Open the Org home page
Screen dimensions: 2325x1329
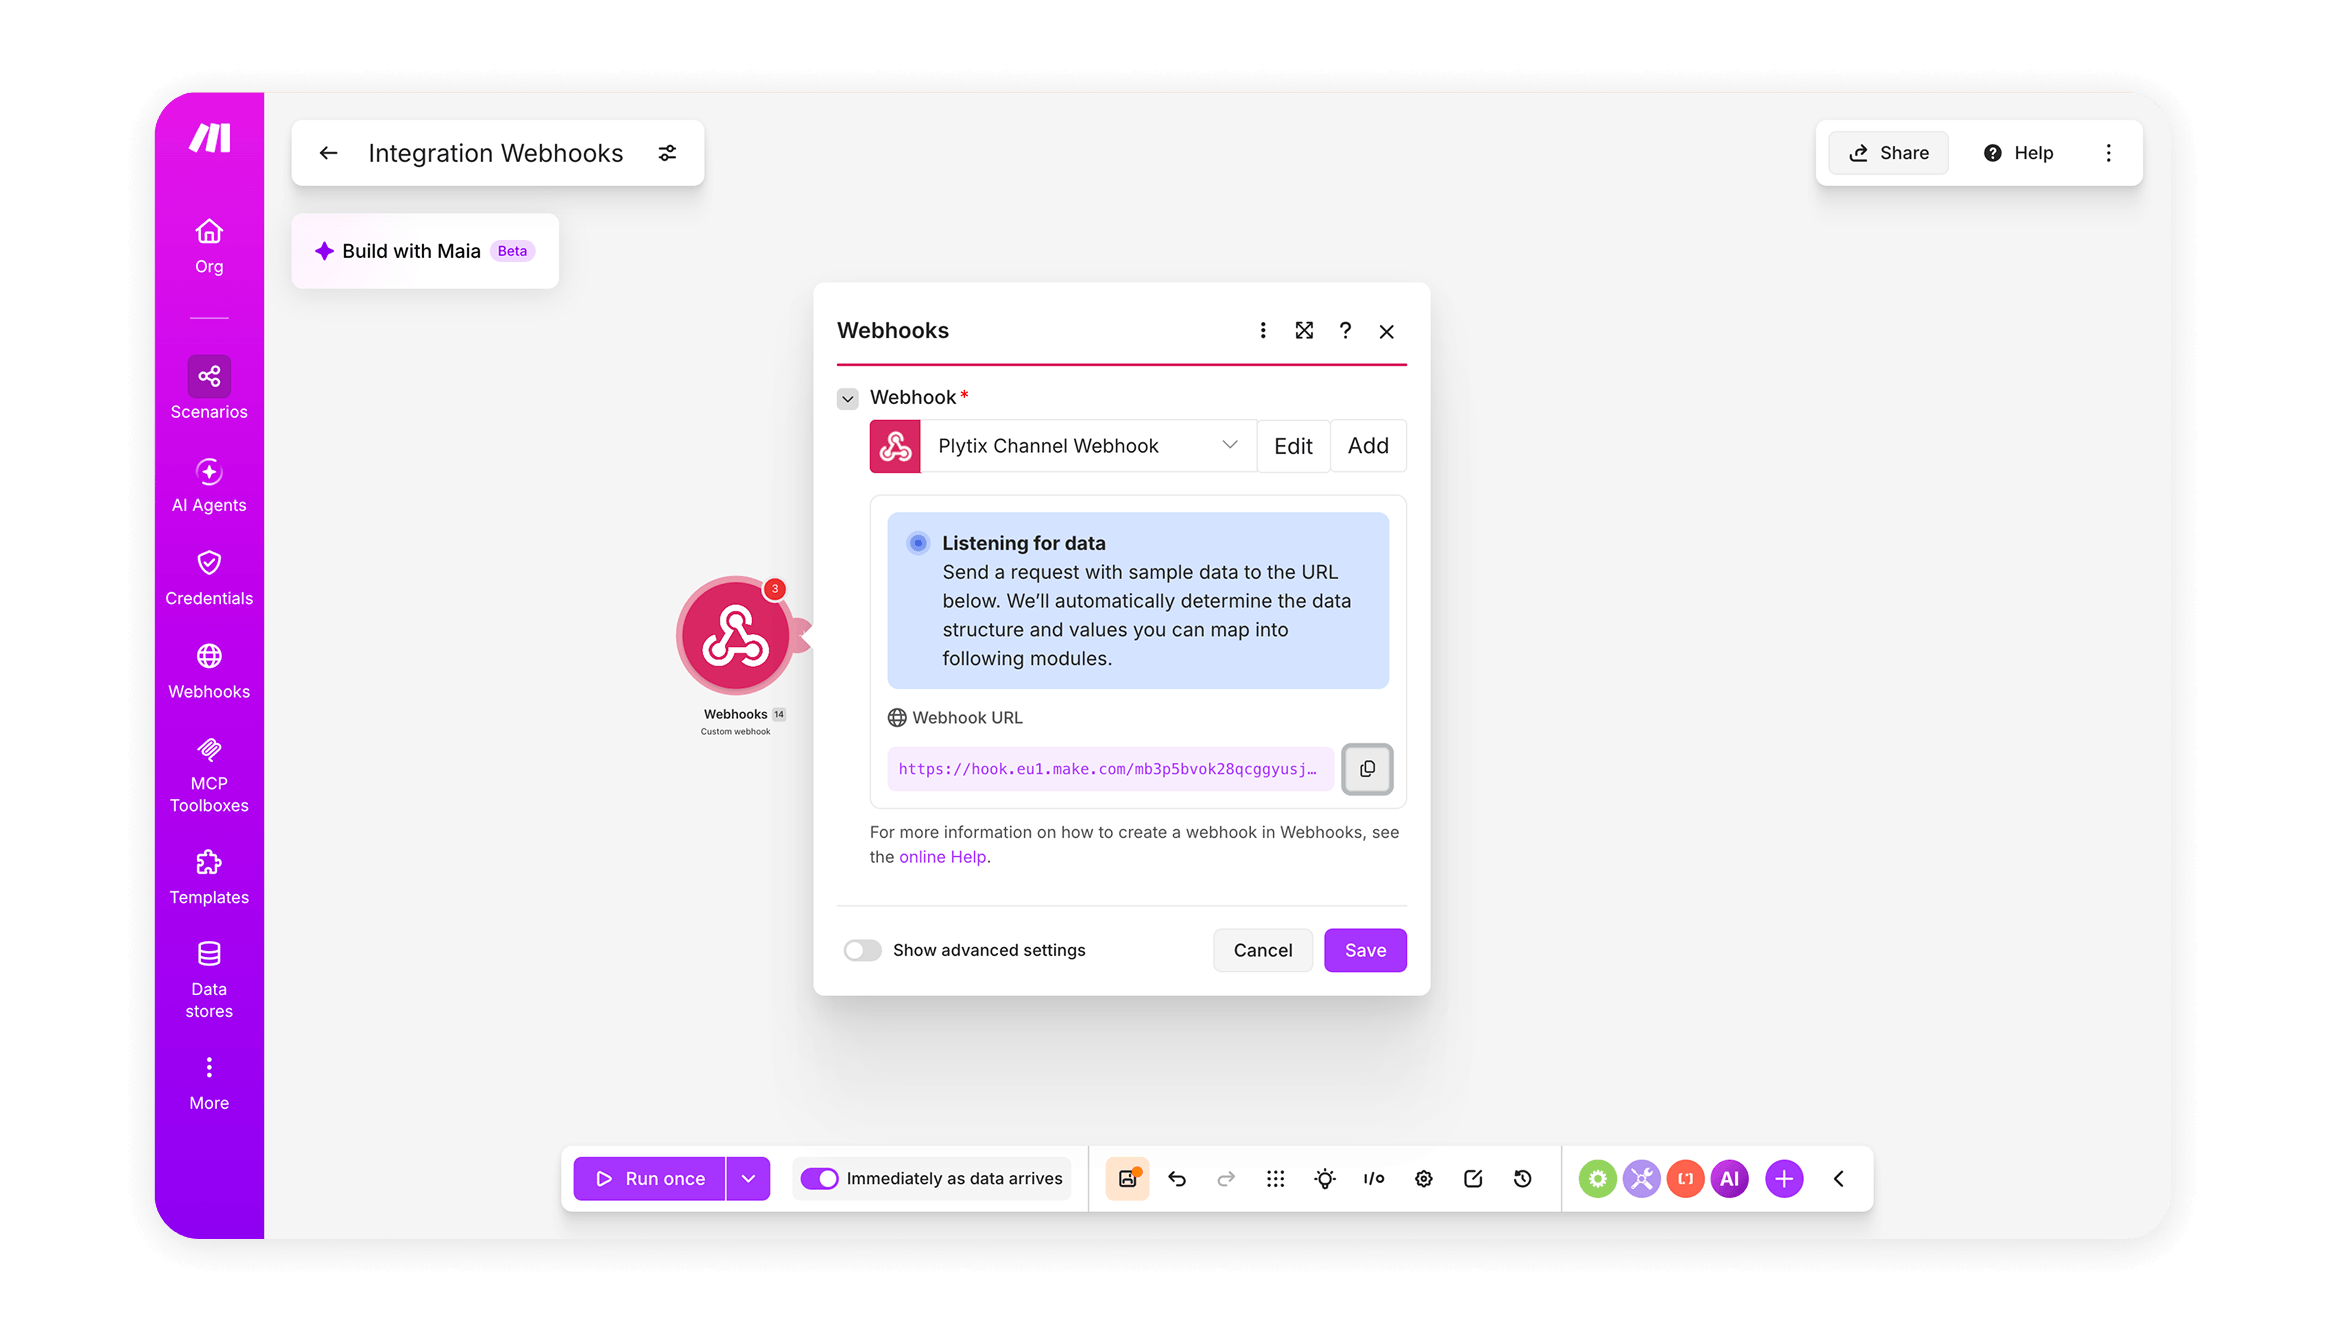[209, 246]
